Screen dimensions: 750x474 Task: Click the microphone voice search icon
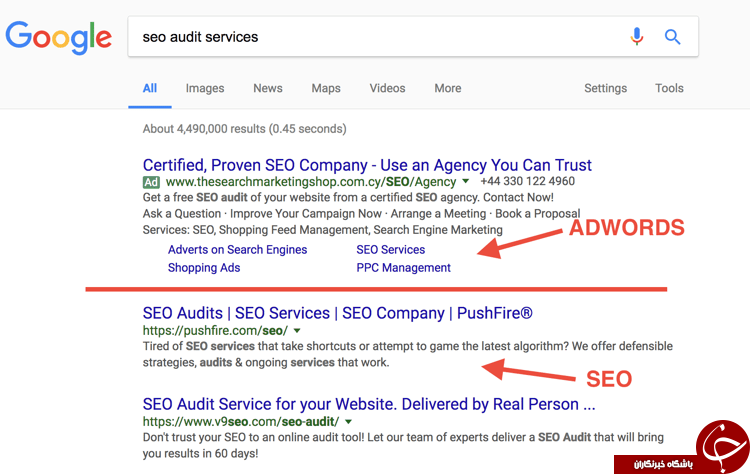tap(637, 36)
